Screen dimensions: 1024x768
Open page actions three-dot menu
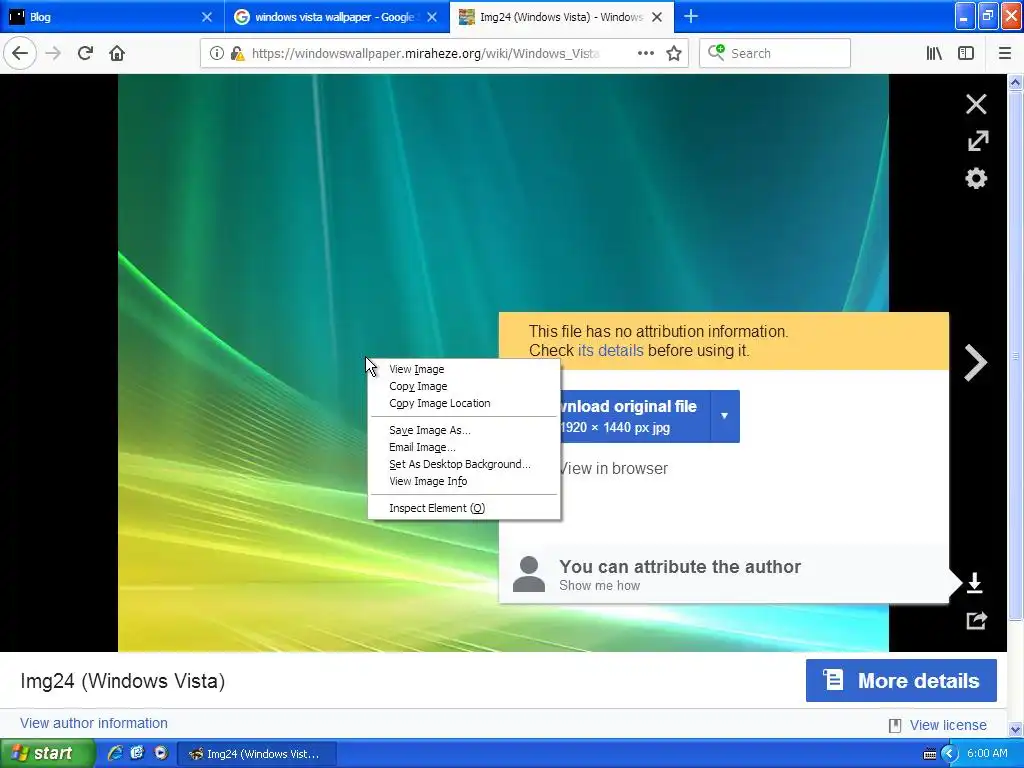646,53
